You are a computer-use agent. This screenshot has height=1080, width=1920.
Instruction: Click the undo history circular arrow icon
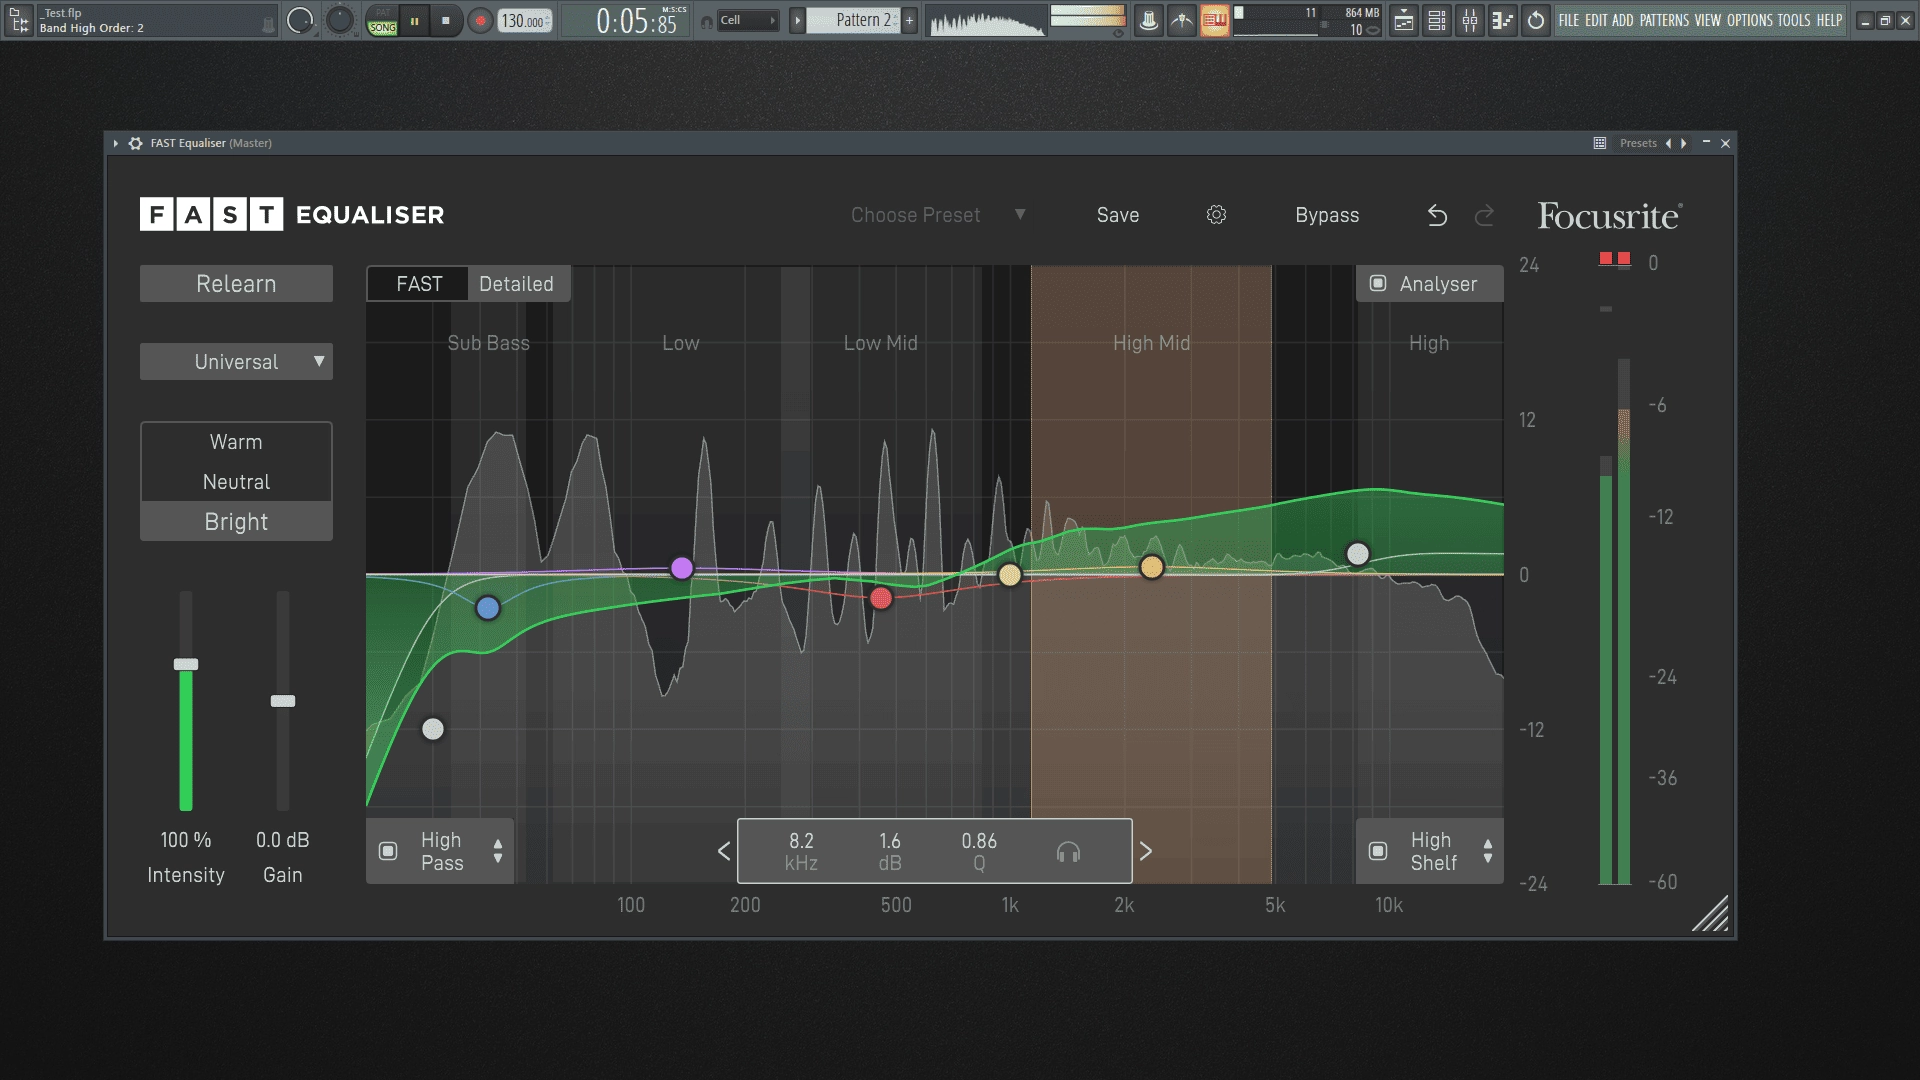(1536, 20)
